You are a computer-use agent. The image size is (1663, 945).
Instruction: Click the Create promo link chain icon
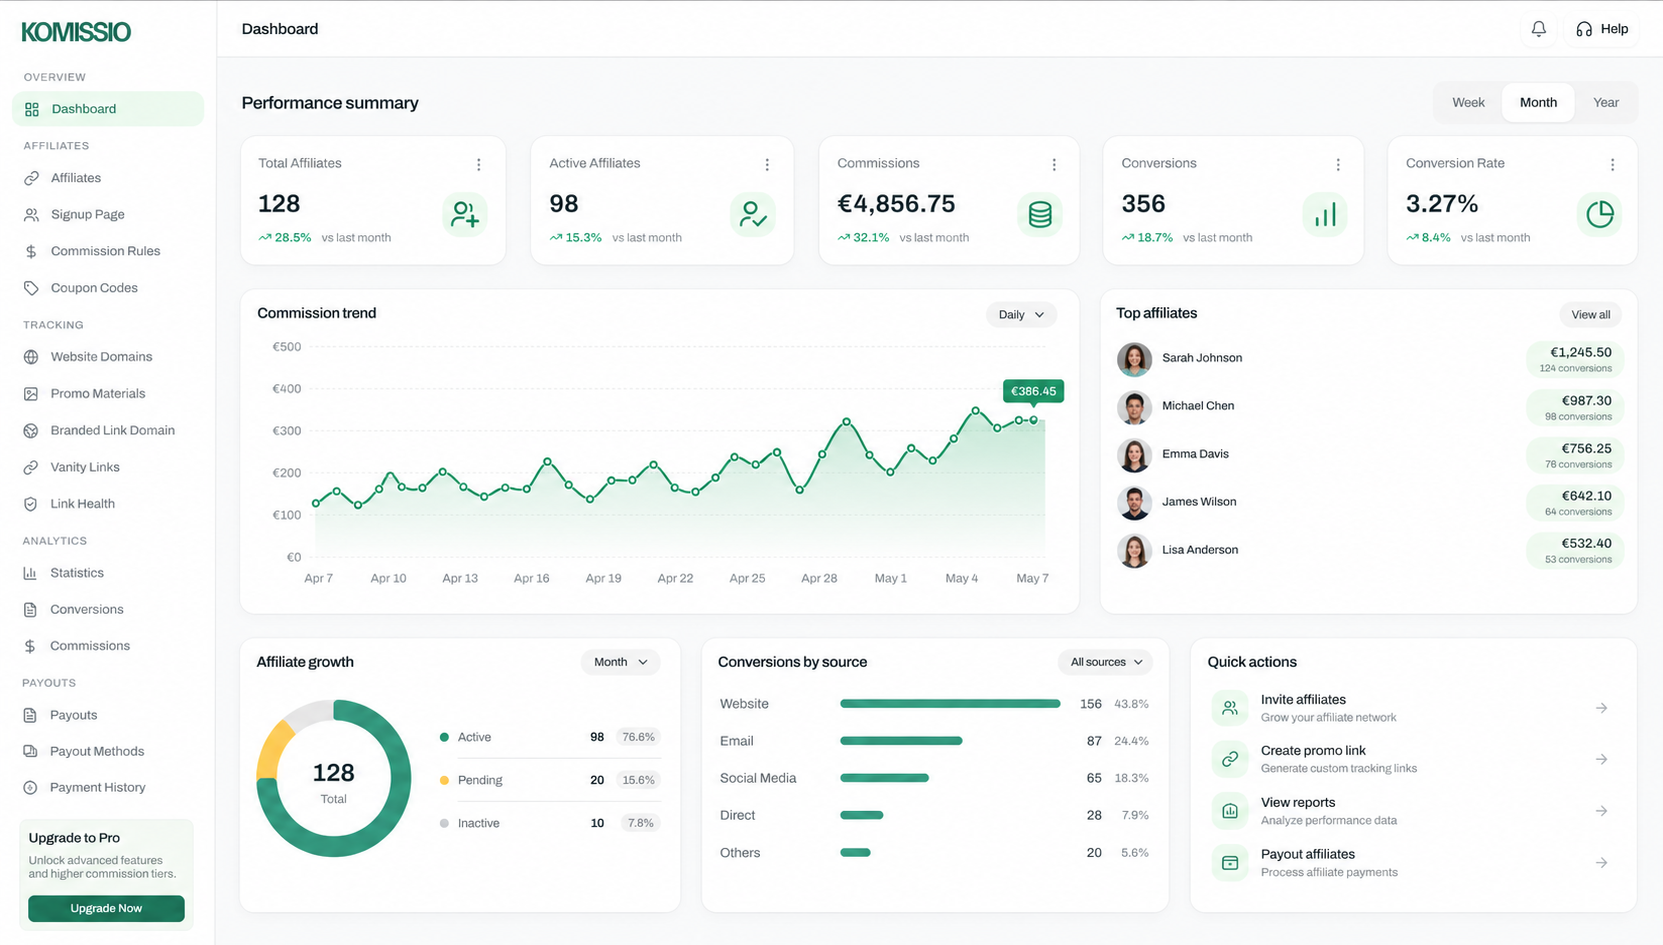[1230, 759]
